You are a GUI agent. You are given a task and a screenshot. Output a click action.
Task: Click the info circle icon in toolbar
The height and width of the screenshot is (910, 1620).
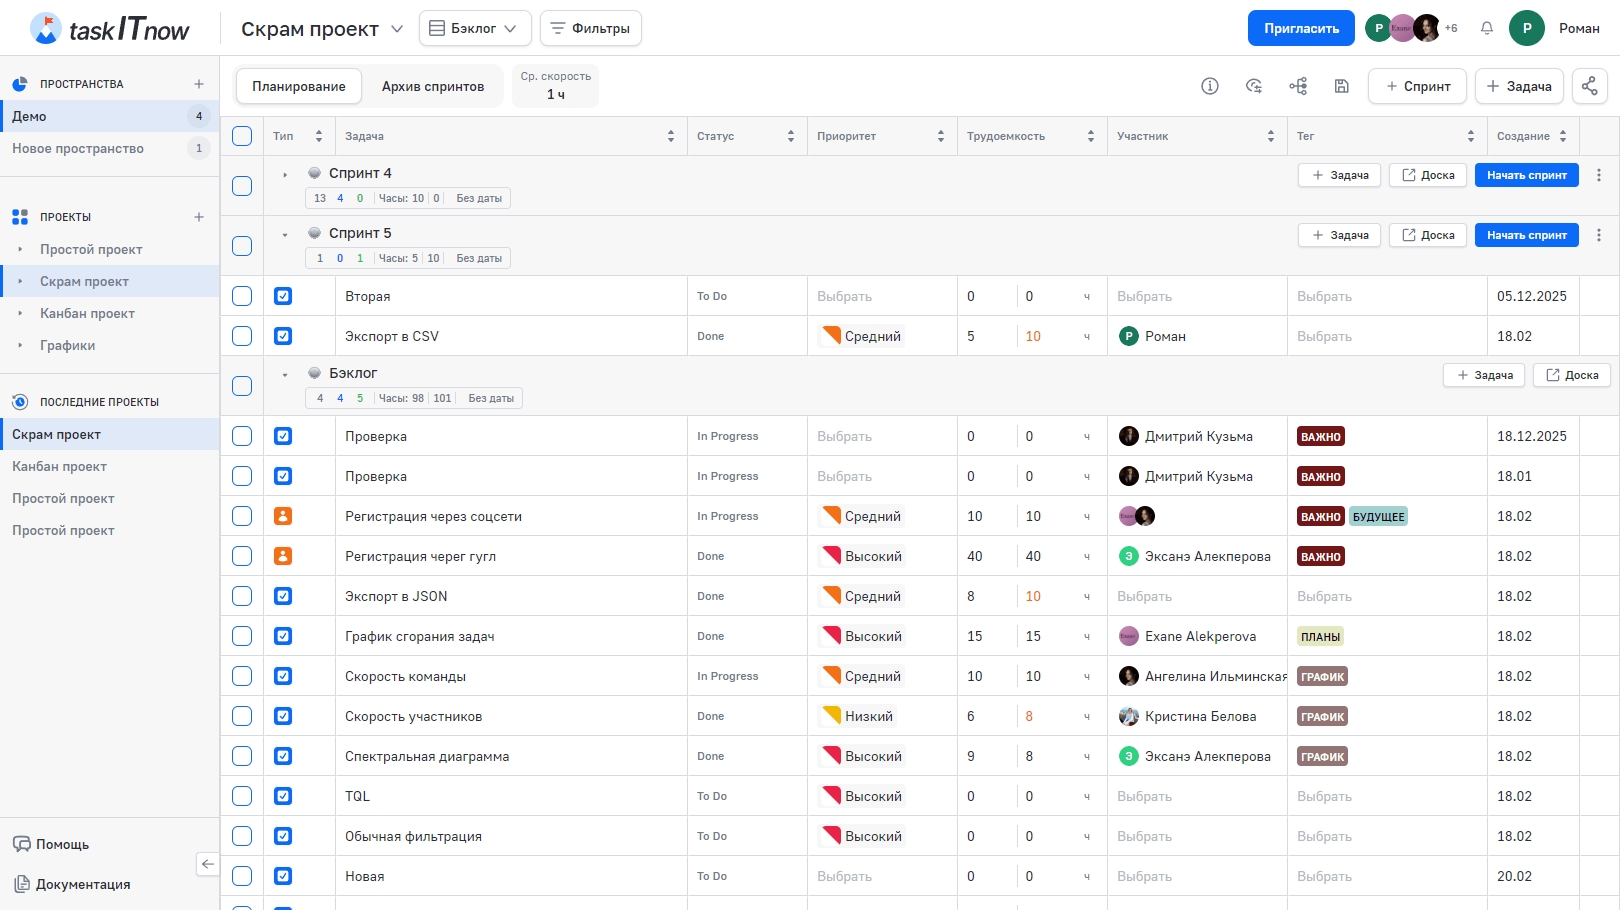click(1210, 86)
